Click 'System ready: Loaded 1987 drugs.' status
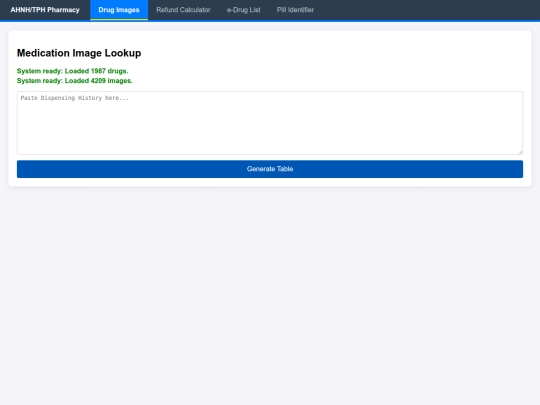The height and width of the screenshot is (405, 540). pyautogui.click(x=72, y=71)
